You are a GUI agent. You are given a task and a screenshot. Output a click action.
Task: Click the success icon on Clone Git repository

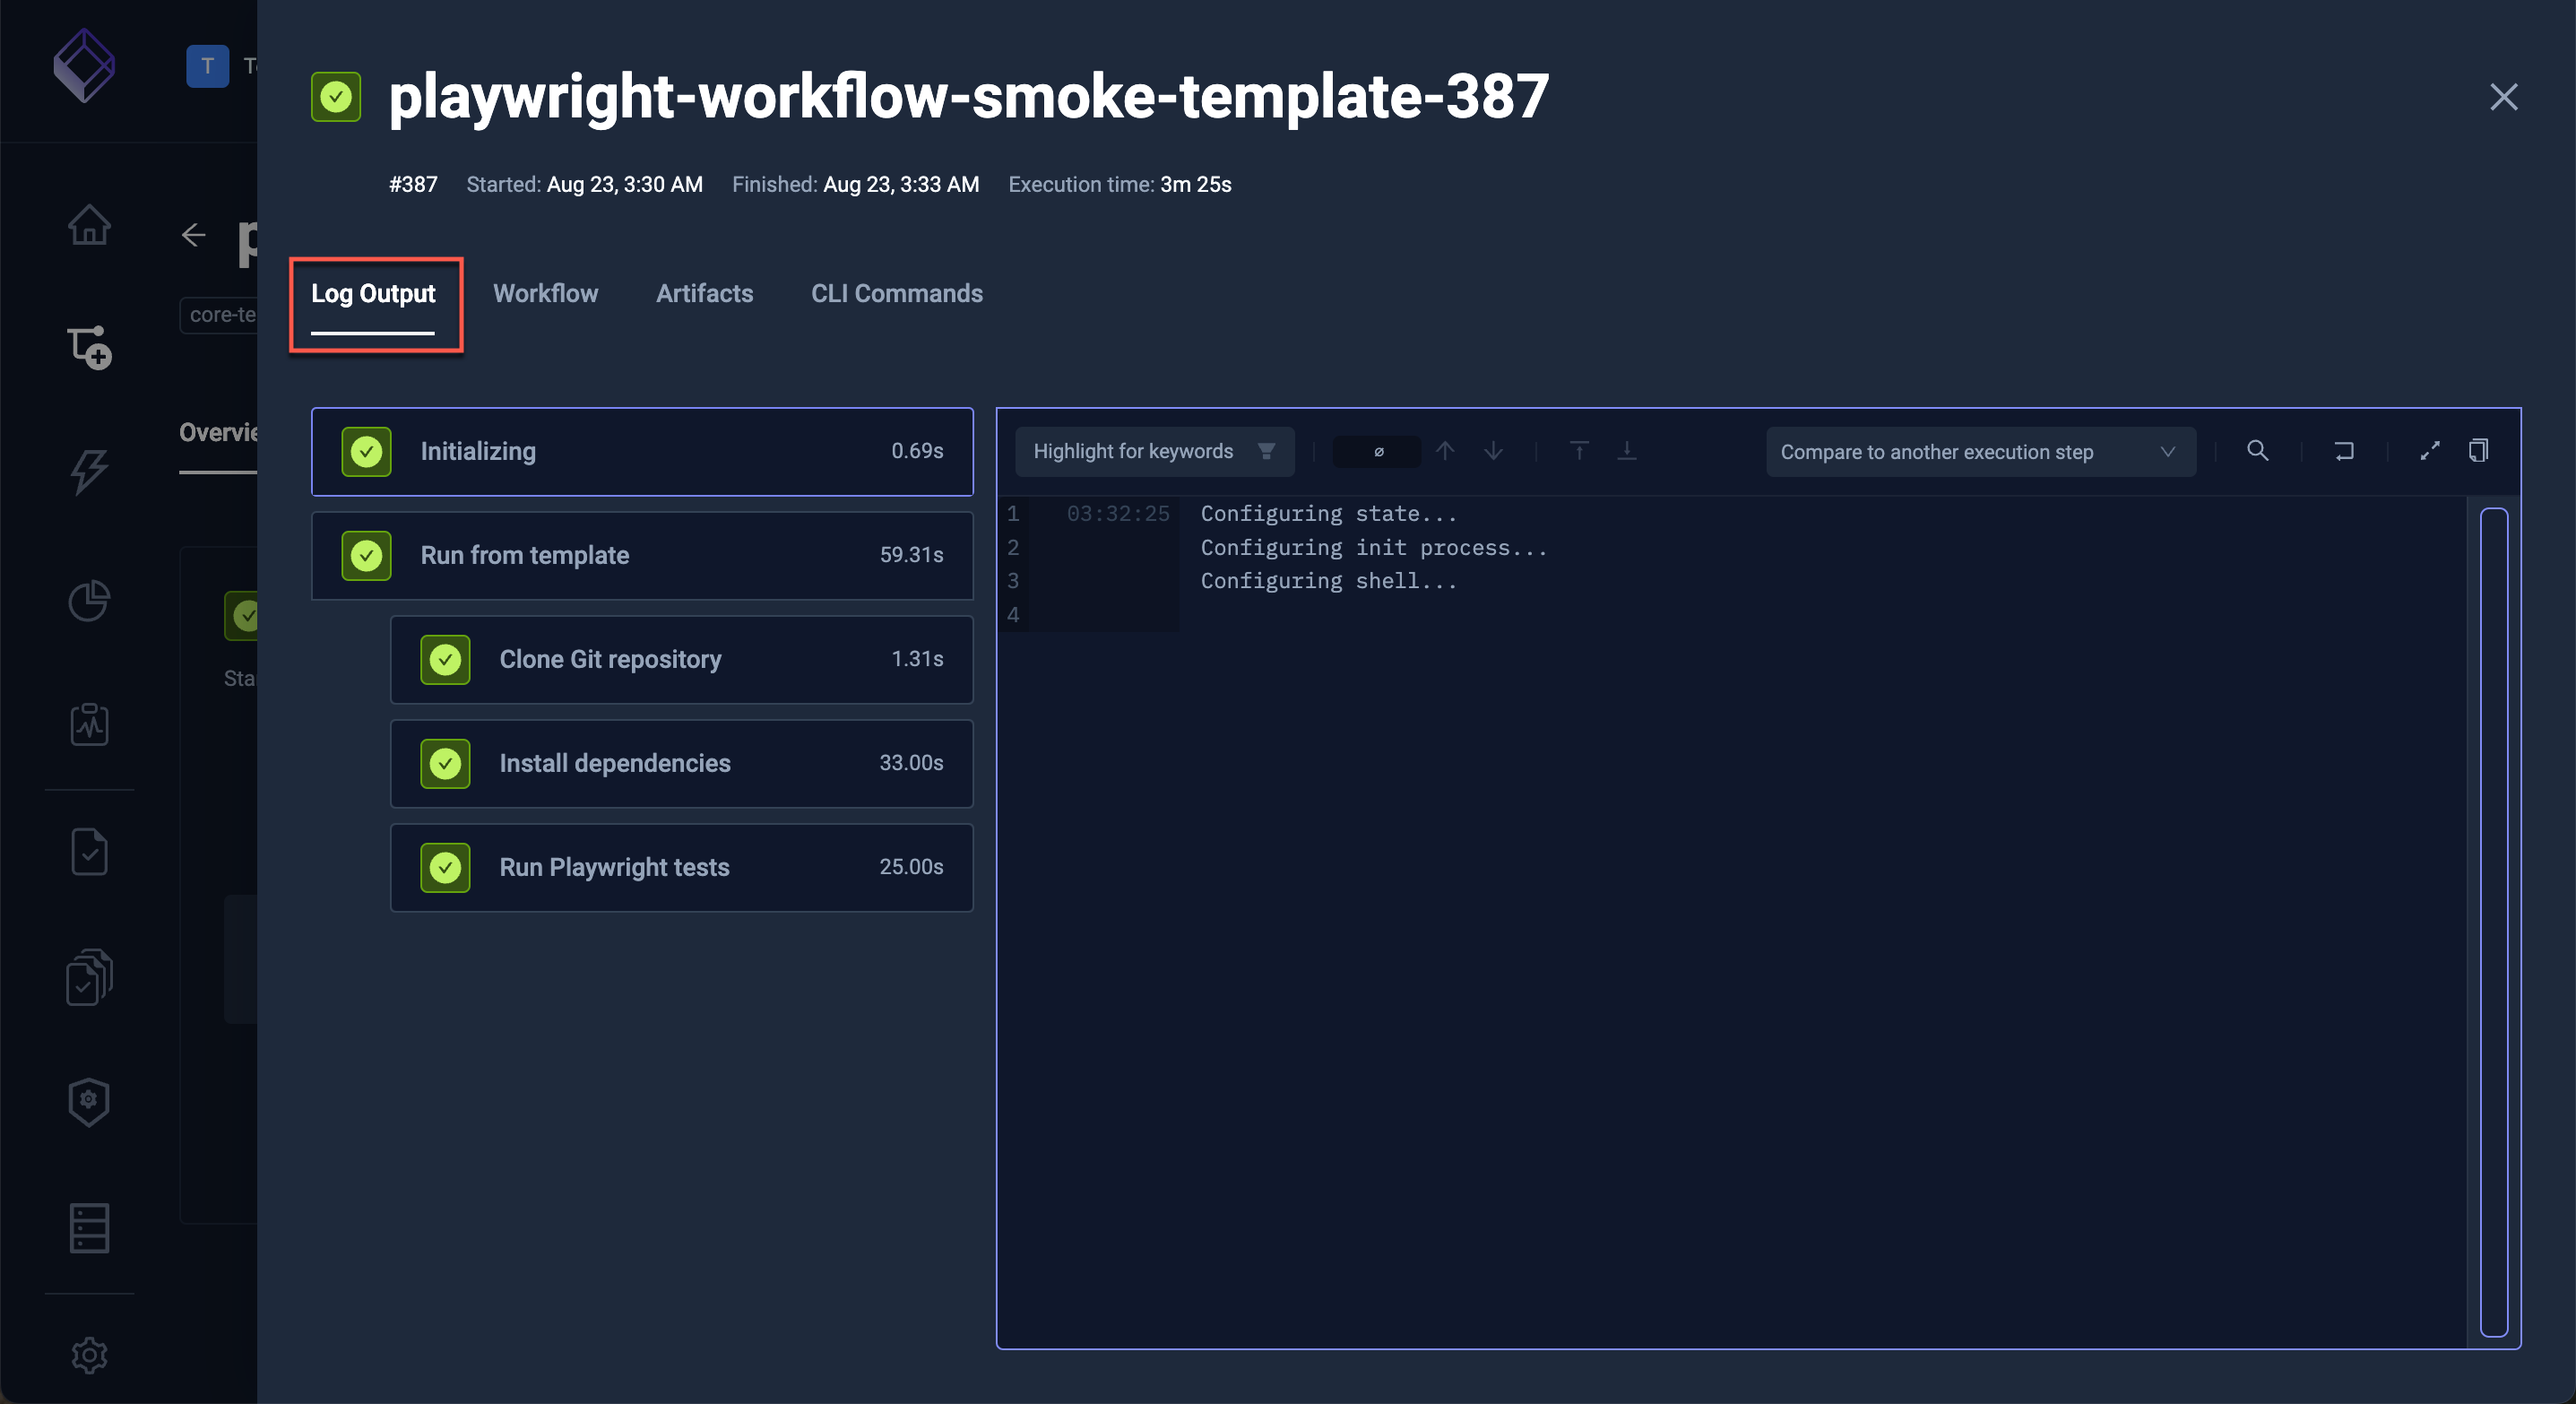click(444, 659)
